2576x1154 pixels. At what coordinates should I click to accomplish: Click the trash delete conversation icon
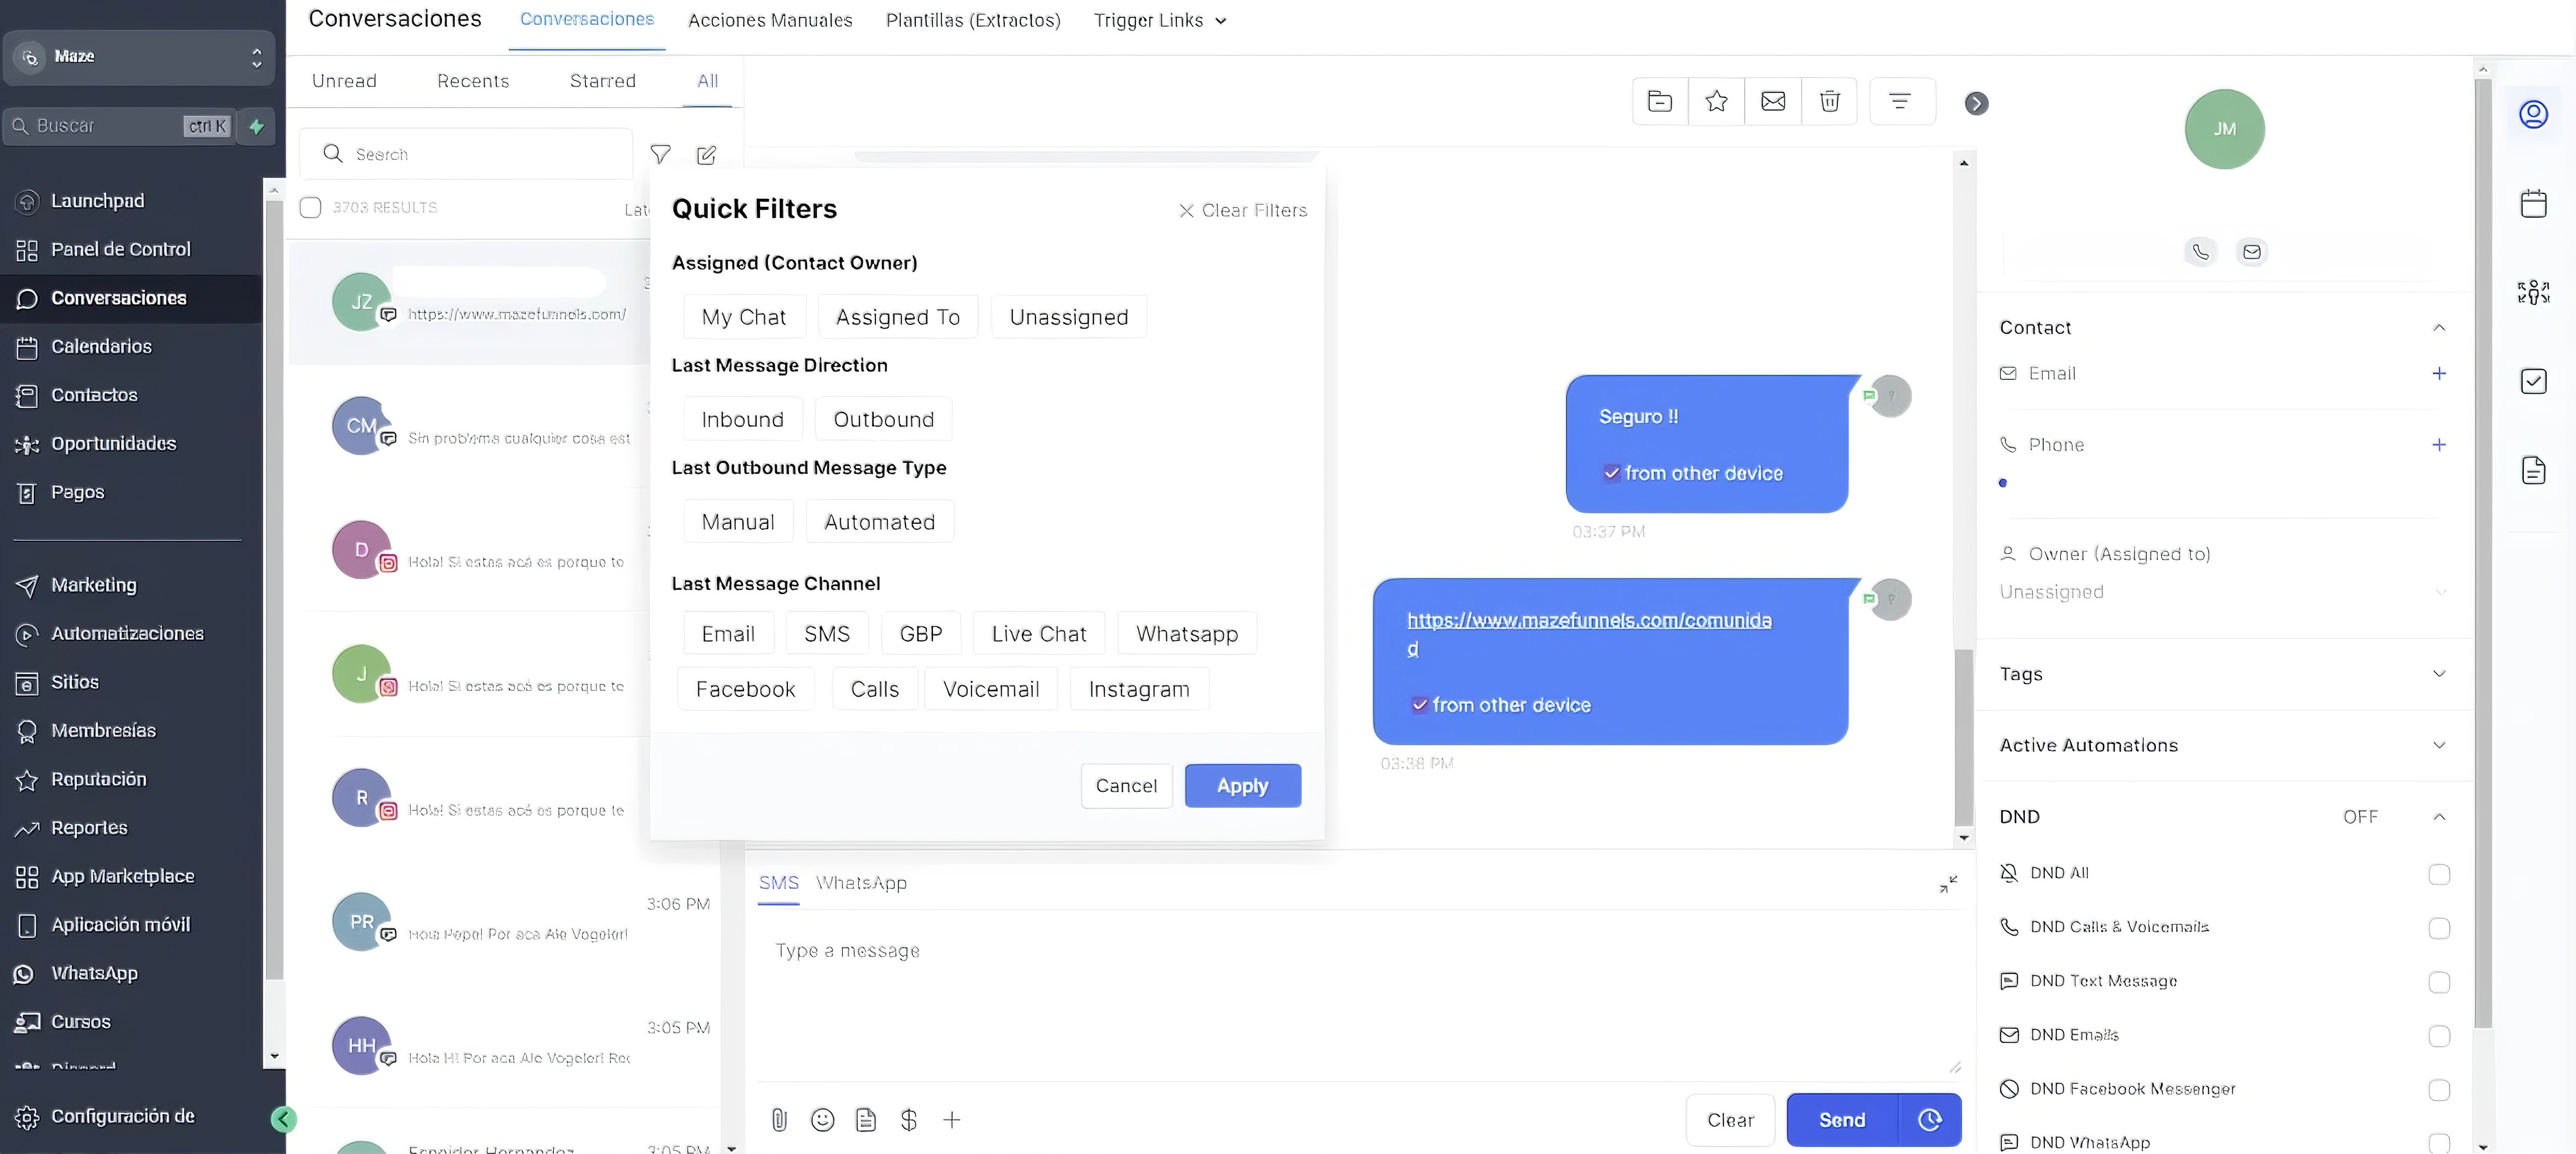click(x=1829, y=101)
